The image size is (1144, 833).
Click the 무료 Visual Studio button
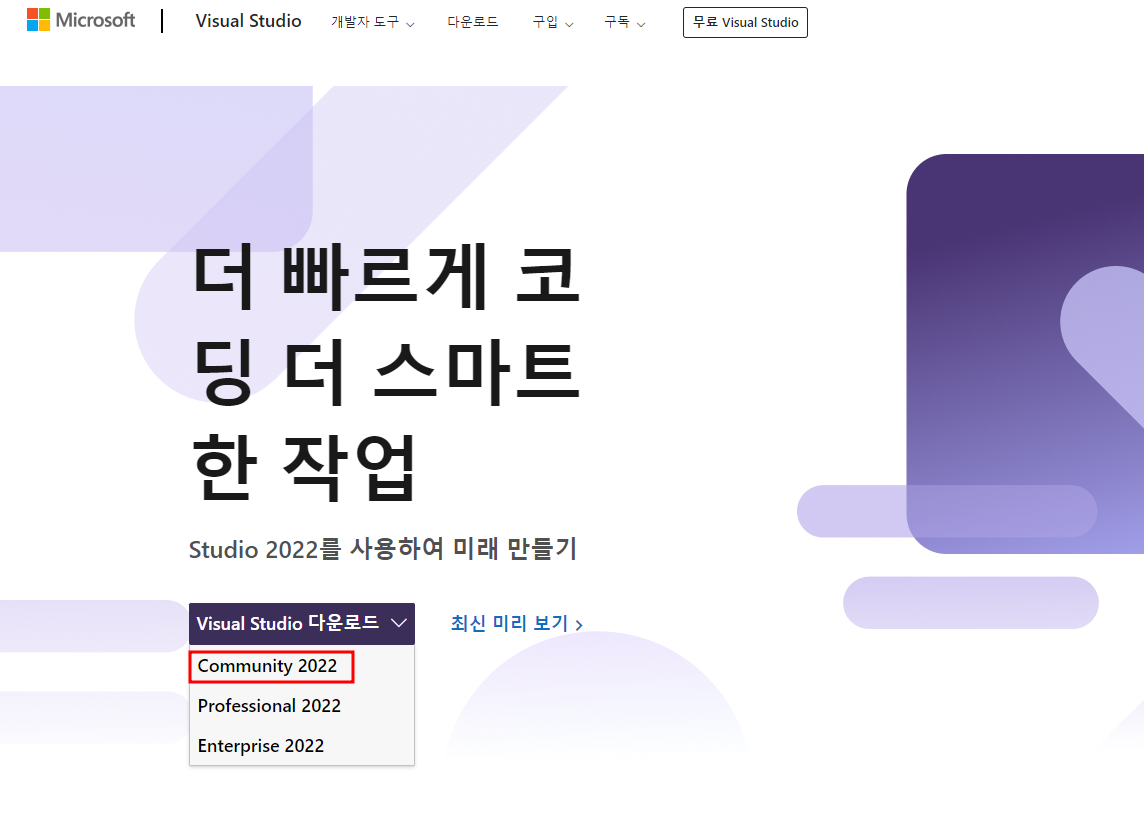pos(745,23)
